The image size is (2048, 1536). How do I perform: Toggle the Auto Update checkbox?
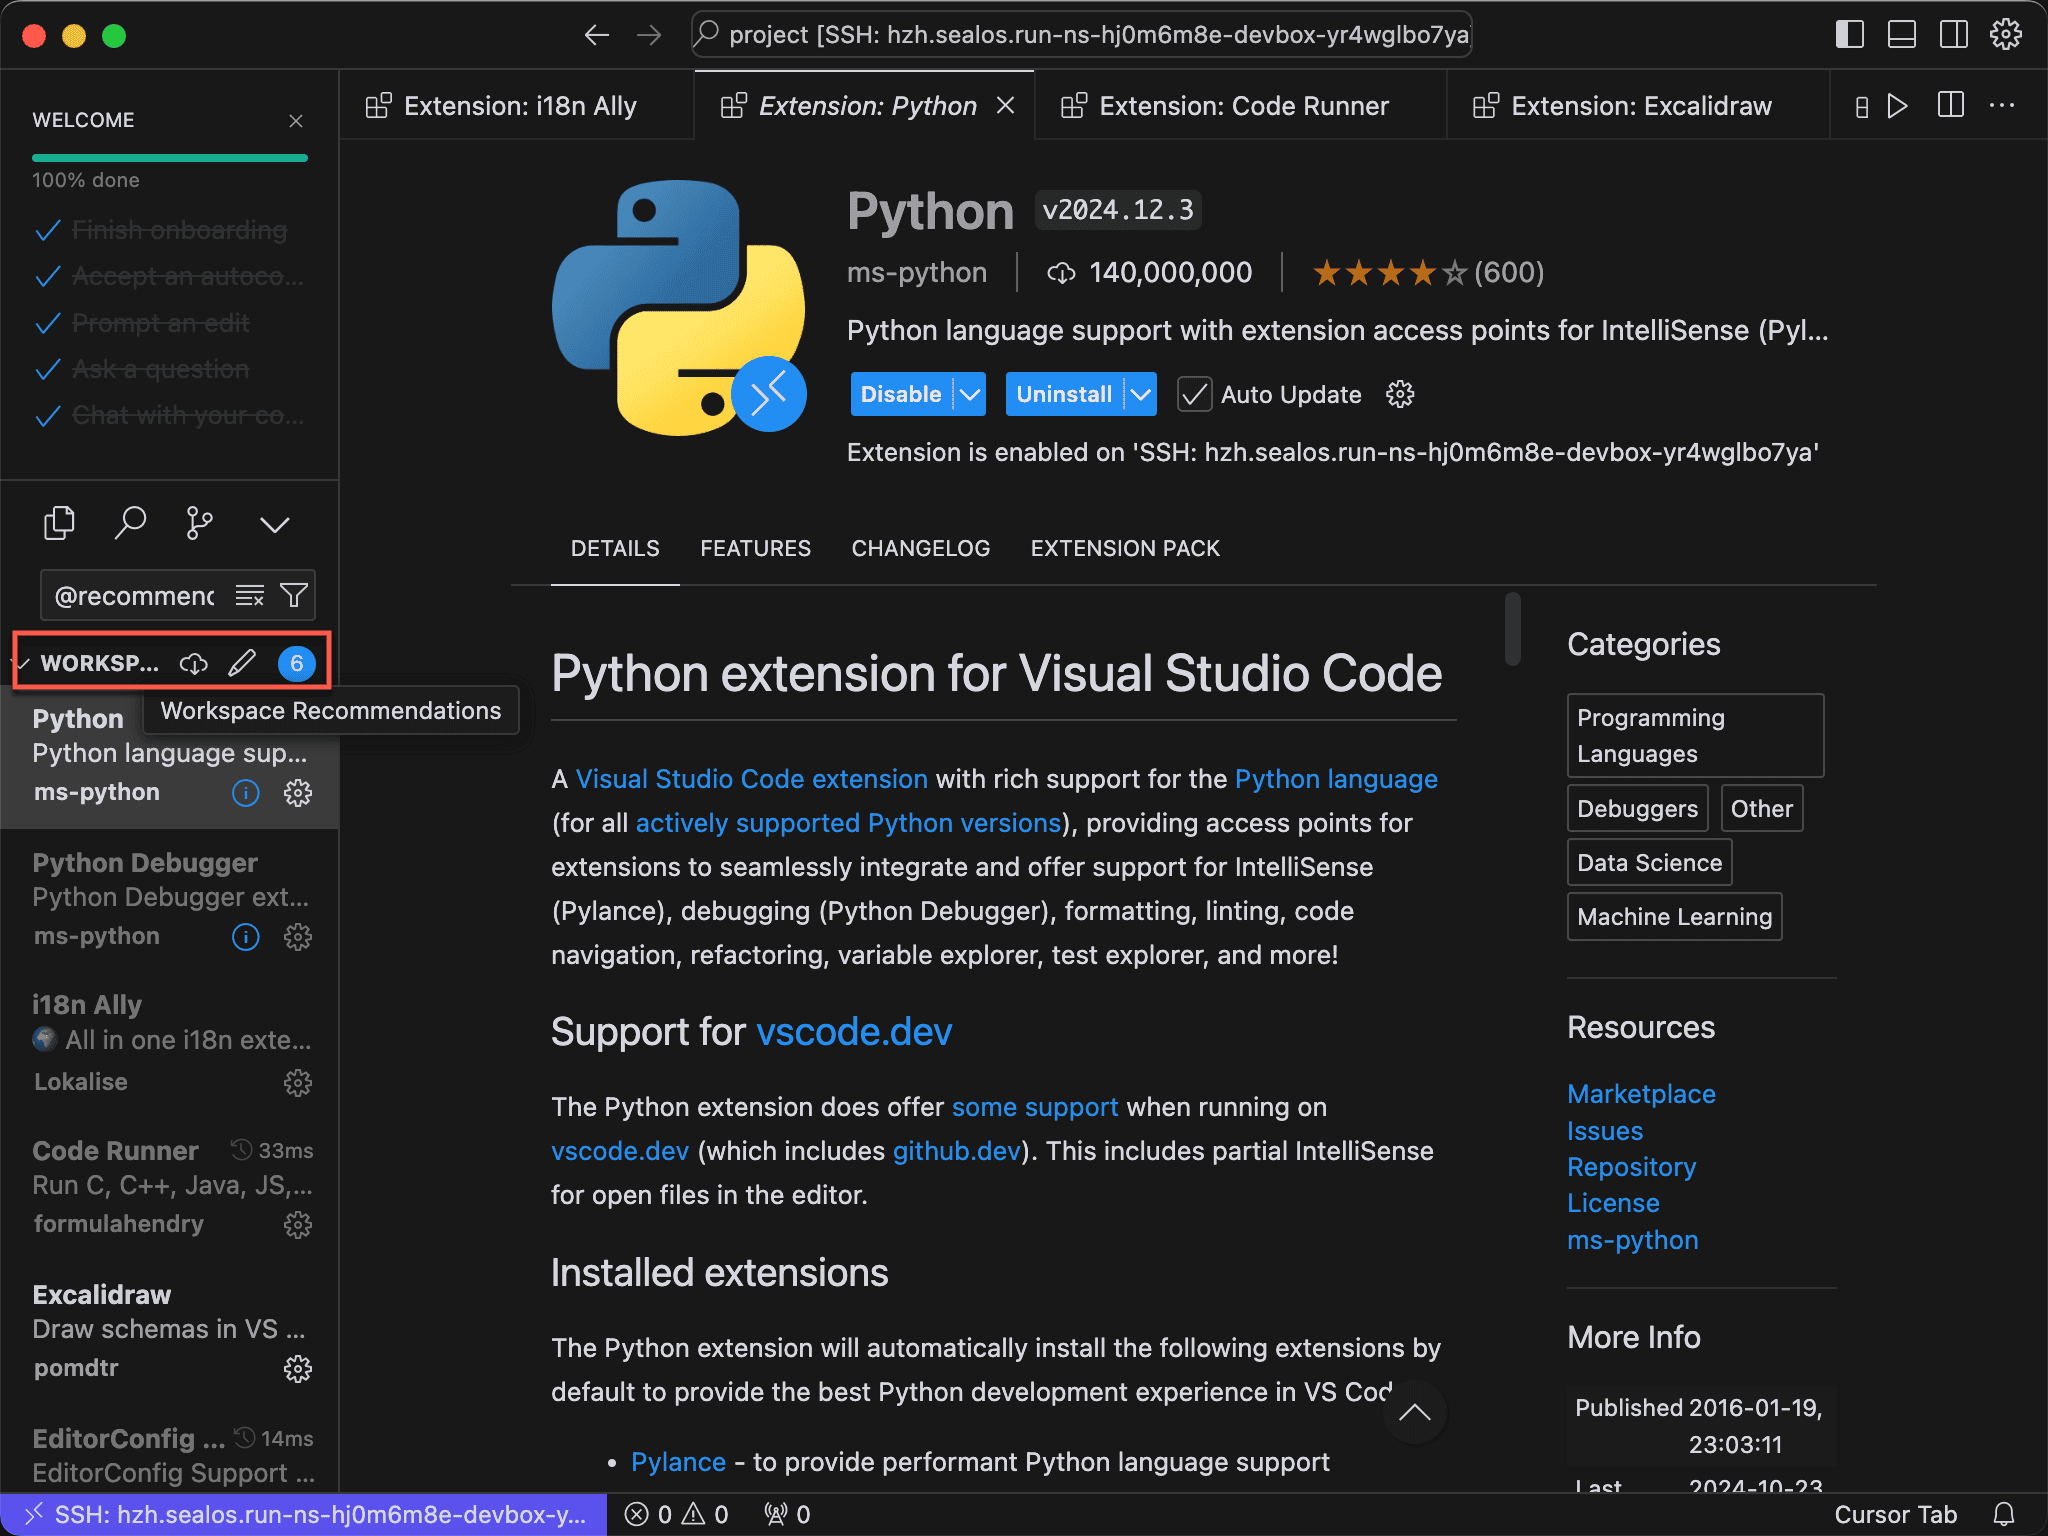1194,395
